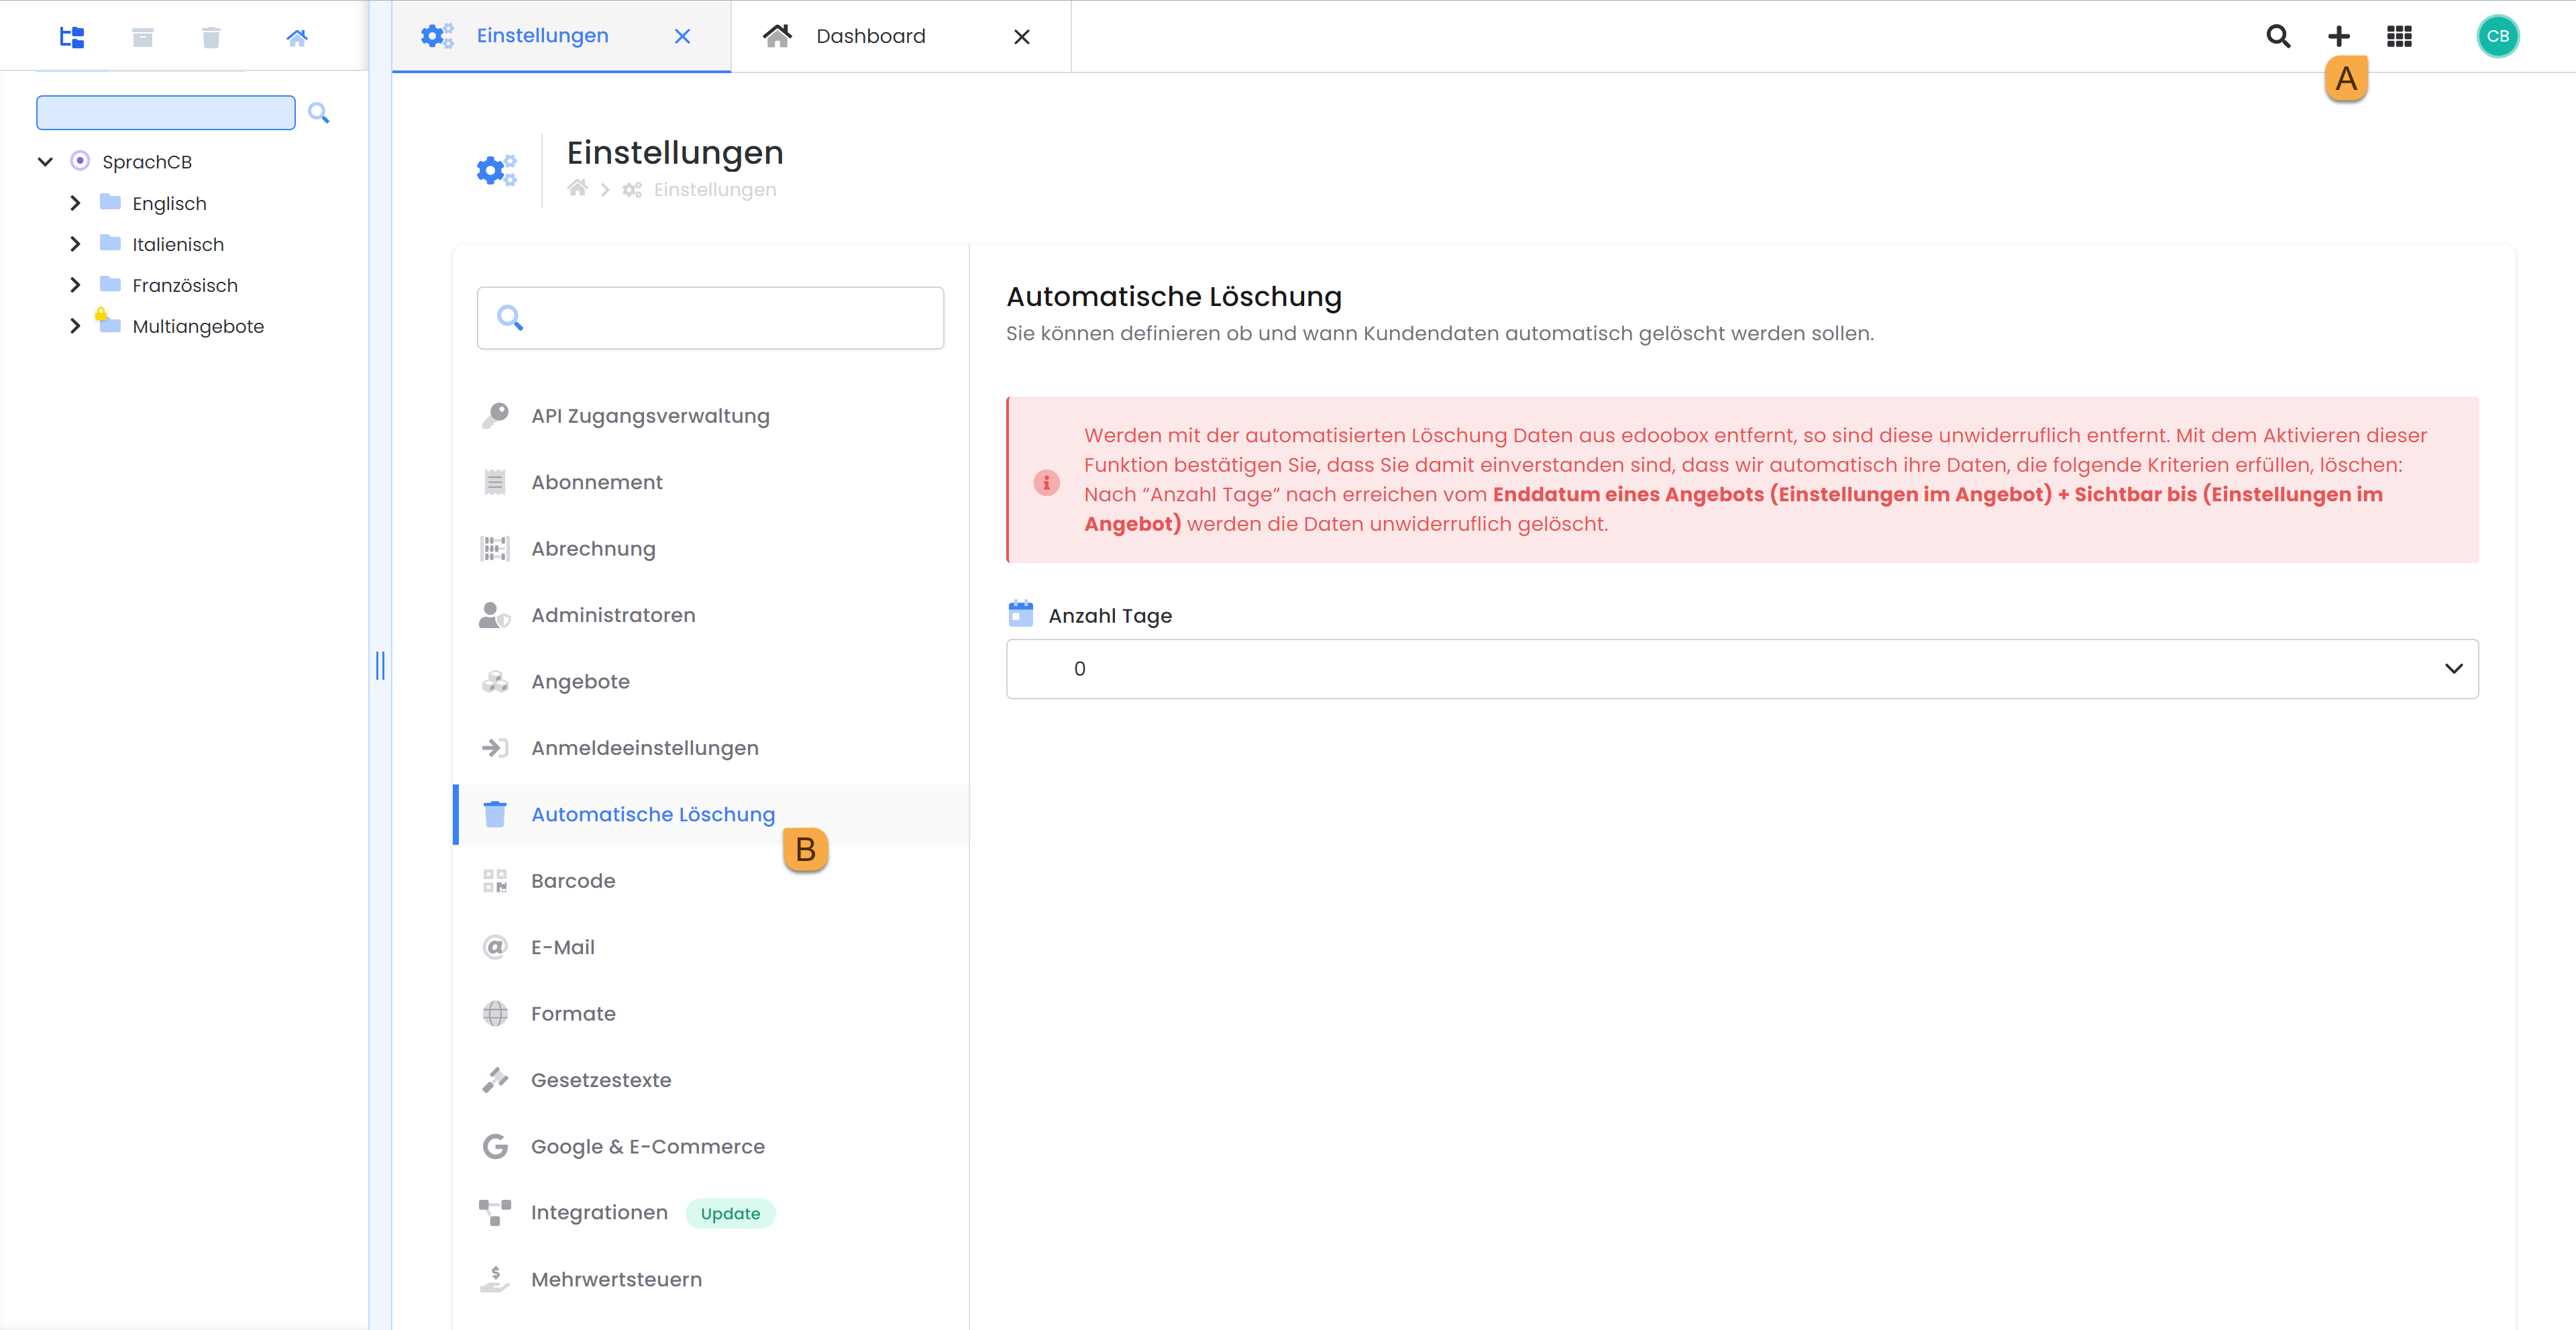Click the trash icon in sidebar header

coord(211,37)
